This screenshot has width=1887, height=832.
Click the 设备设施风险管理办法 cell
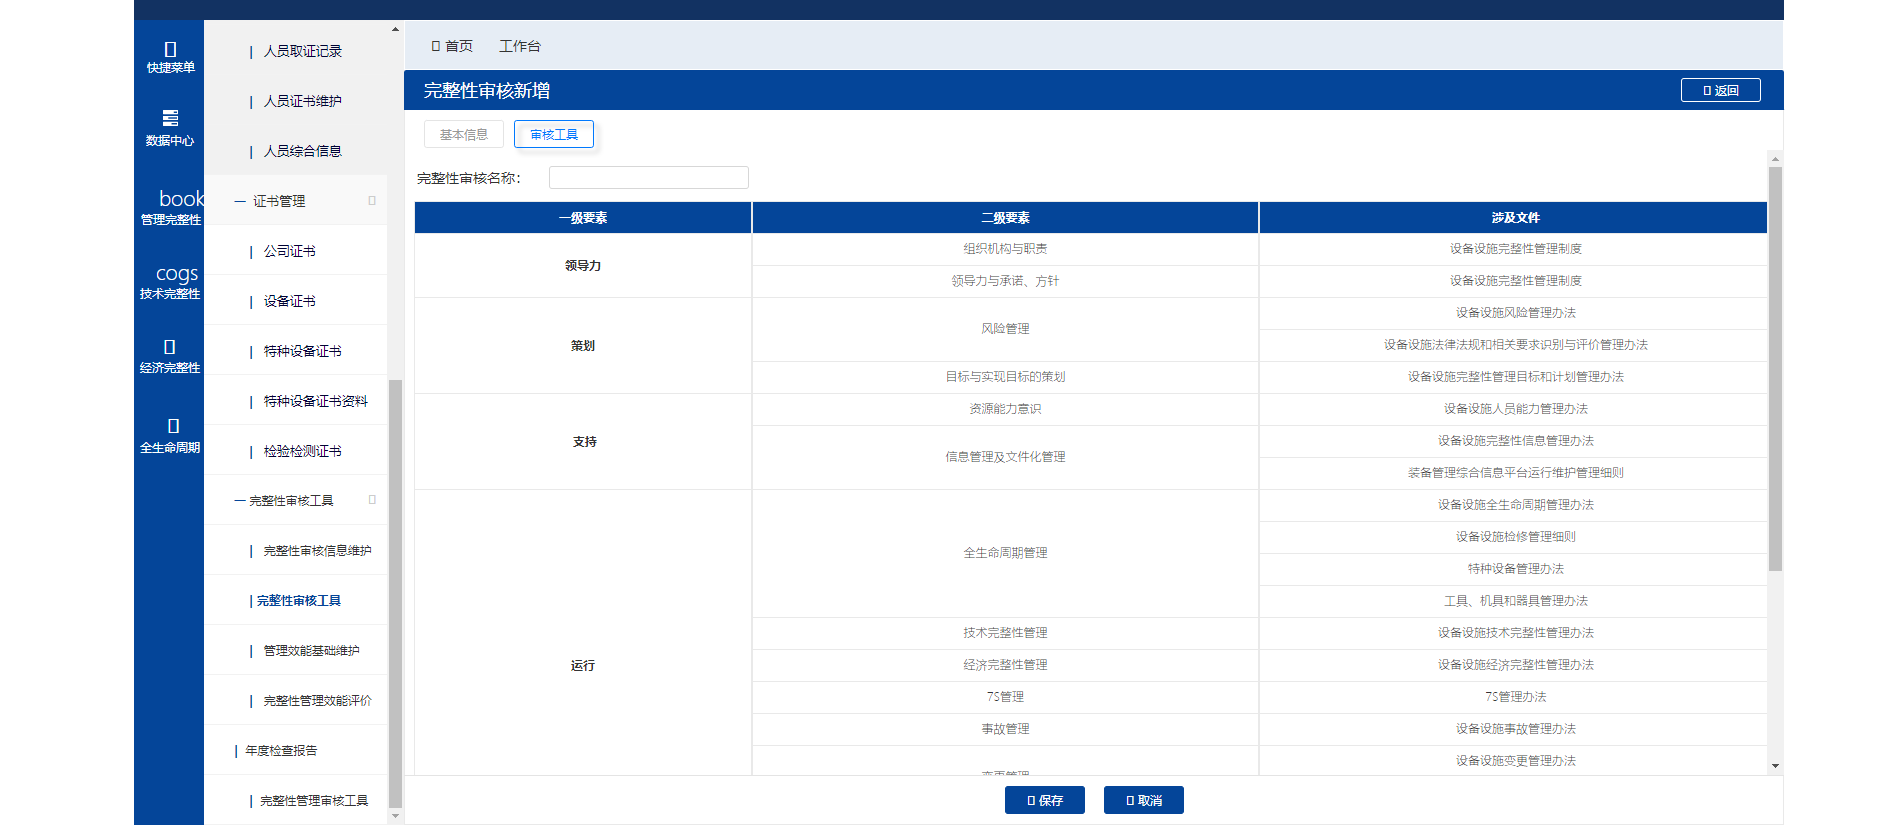1515,313
